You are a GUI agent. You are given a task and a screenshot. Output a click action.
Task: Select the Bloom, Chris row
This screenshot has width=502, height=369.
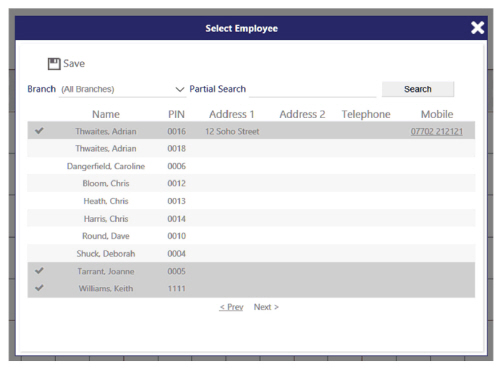(x=251, y=183)
